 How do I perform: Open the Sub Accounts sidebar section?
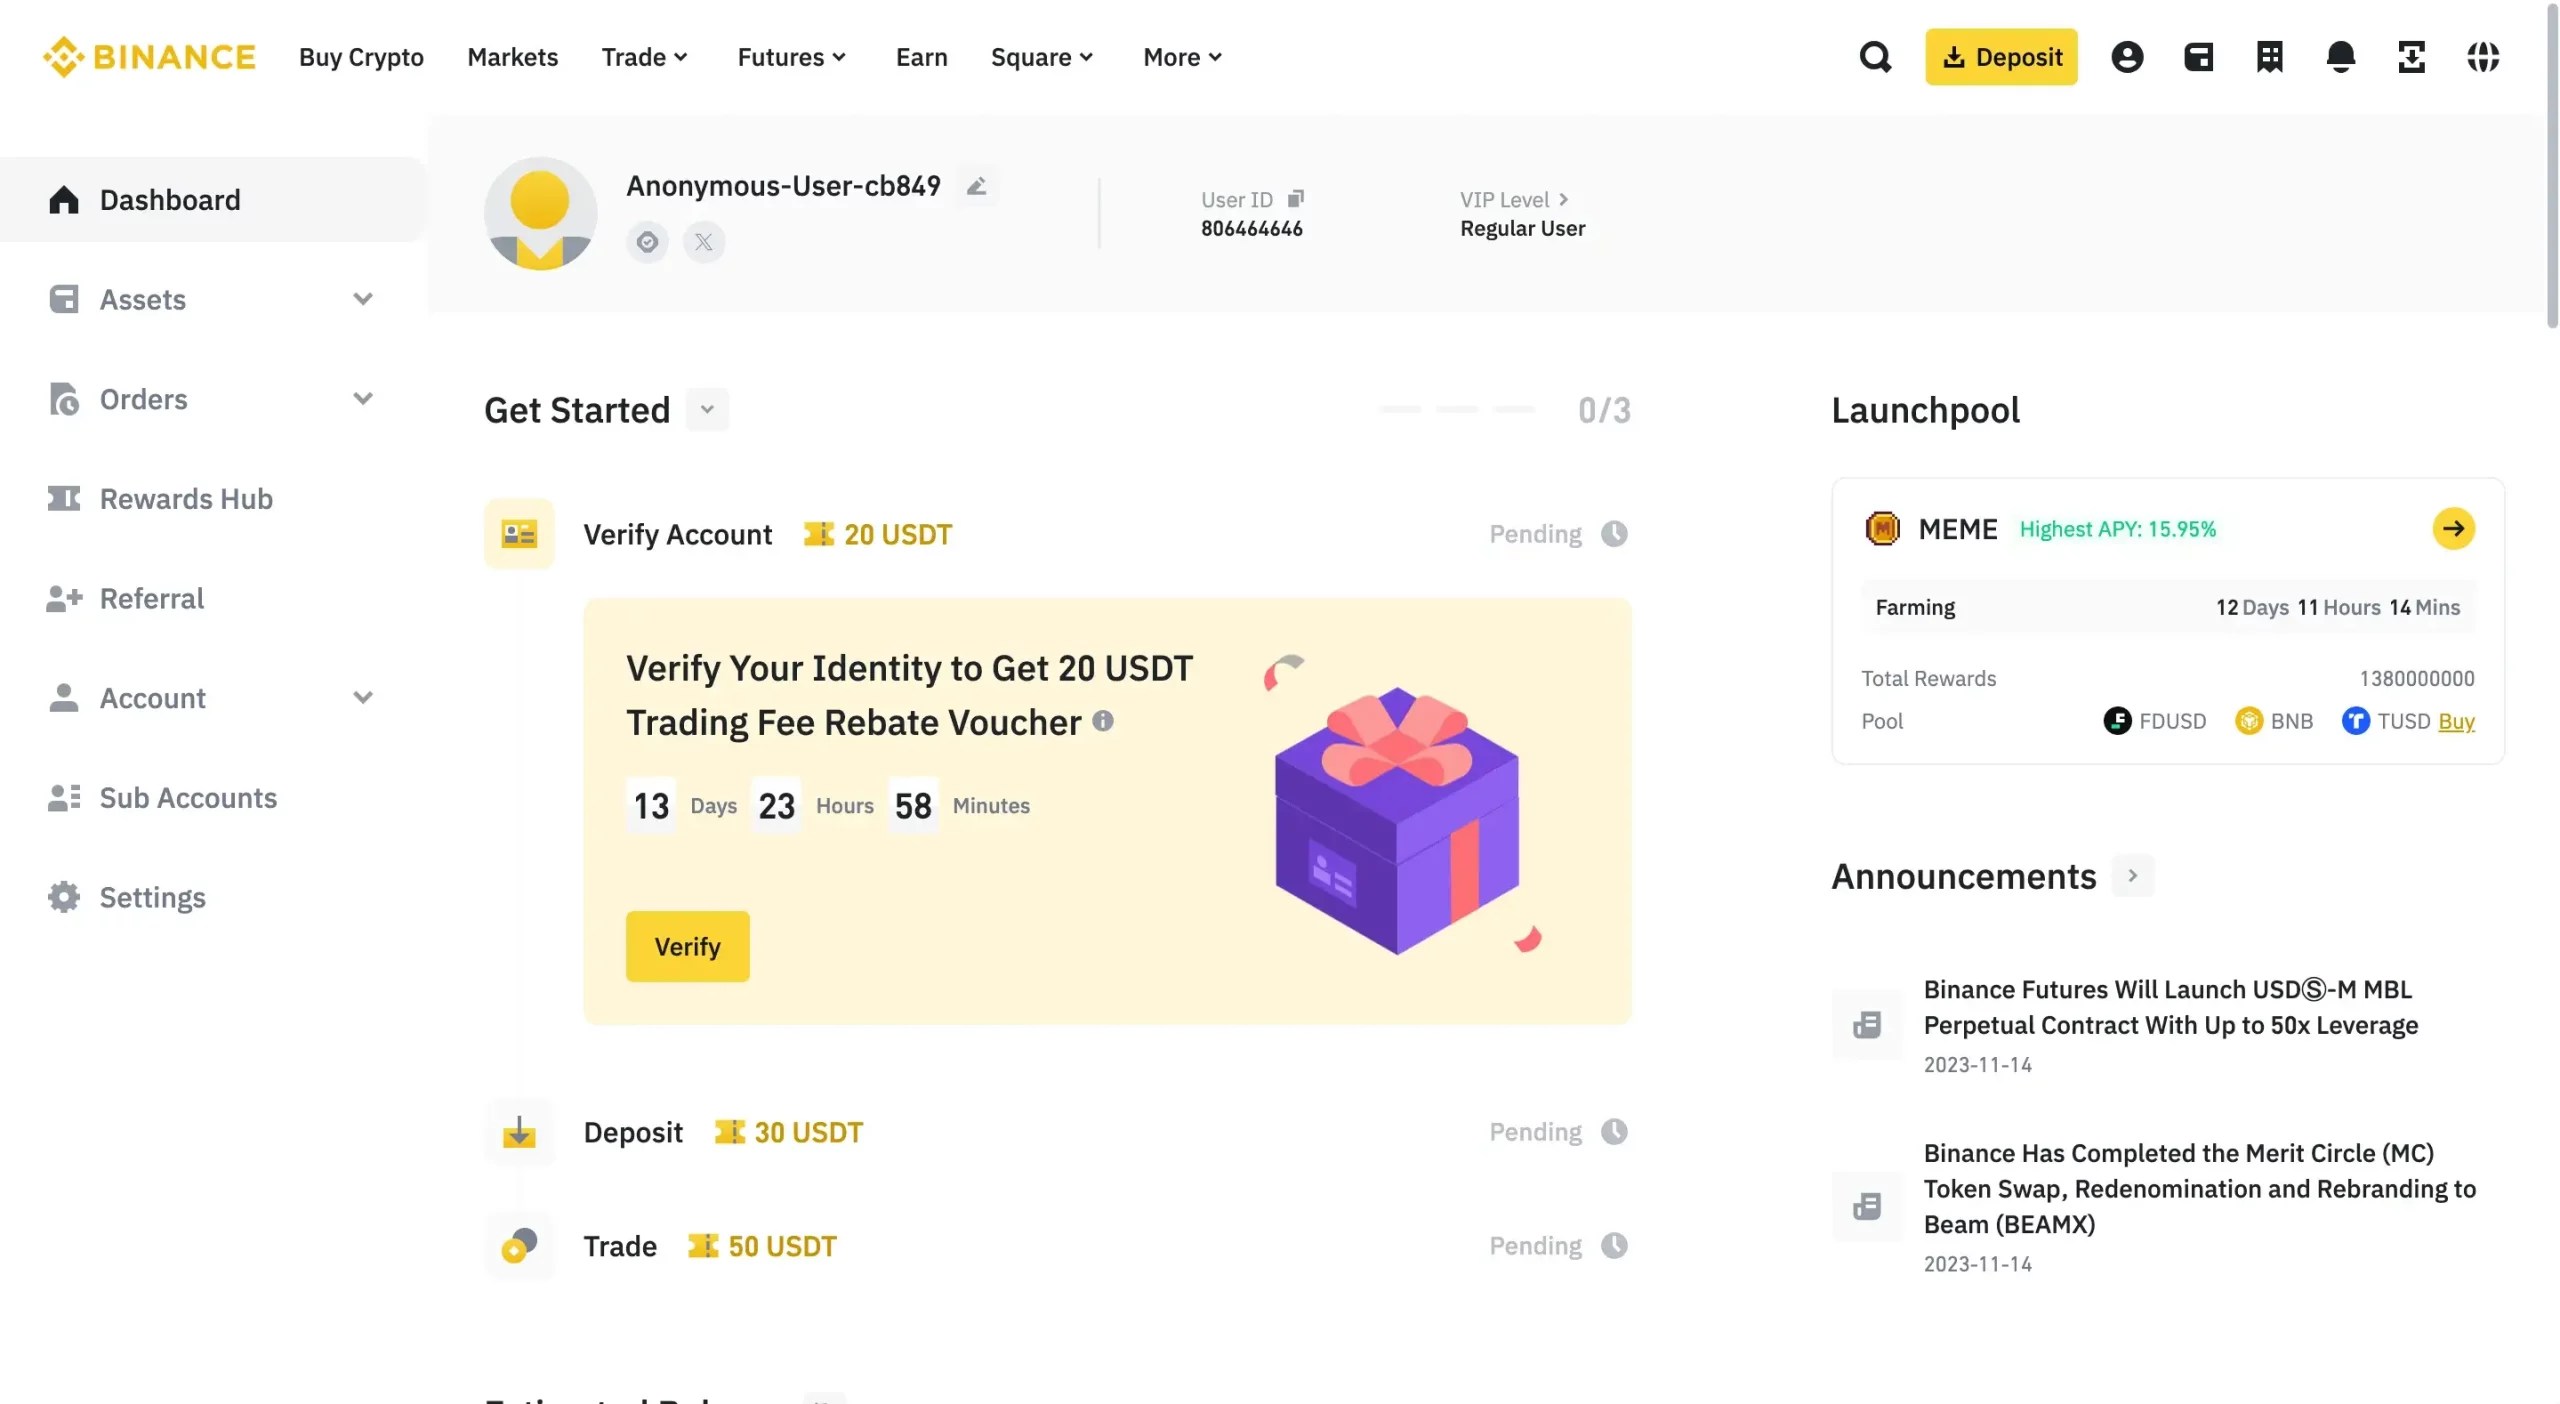point(188,797)
